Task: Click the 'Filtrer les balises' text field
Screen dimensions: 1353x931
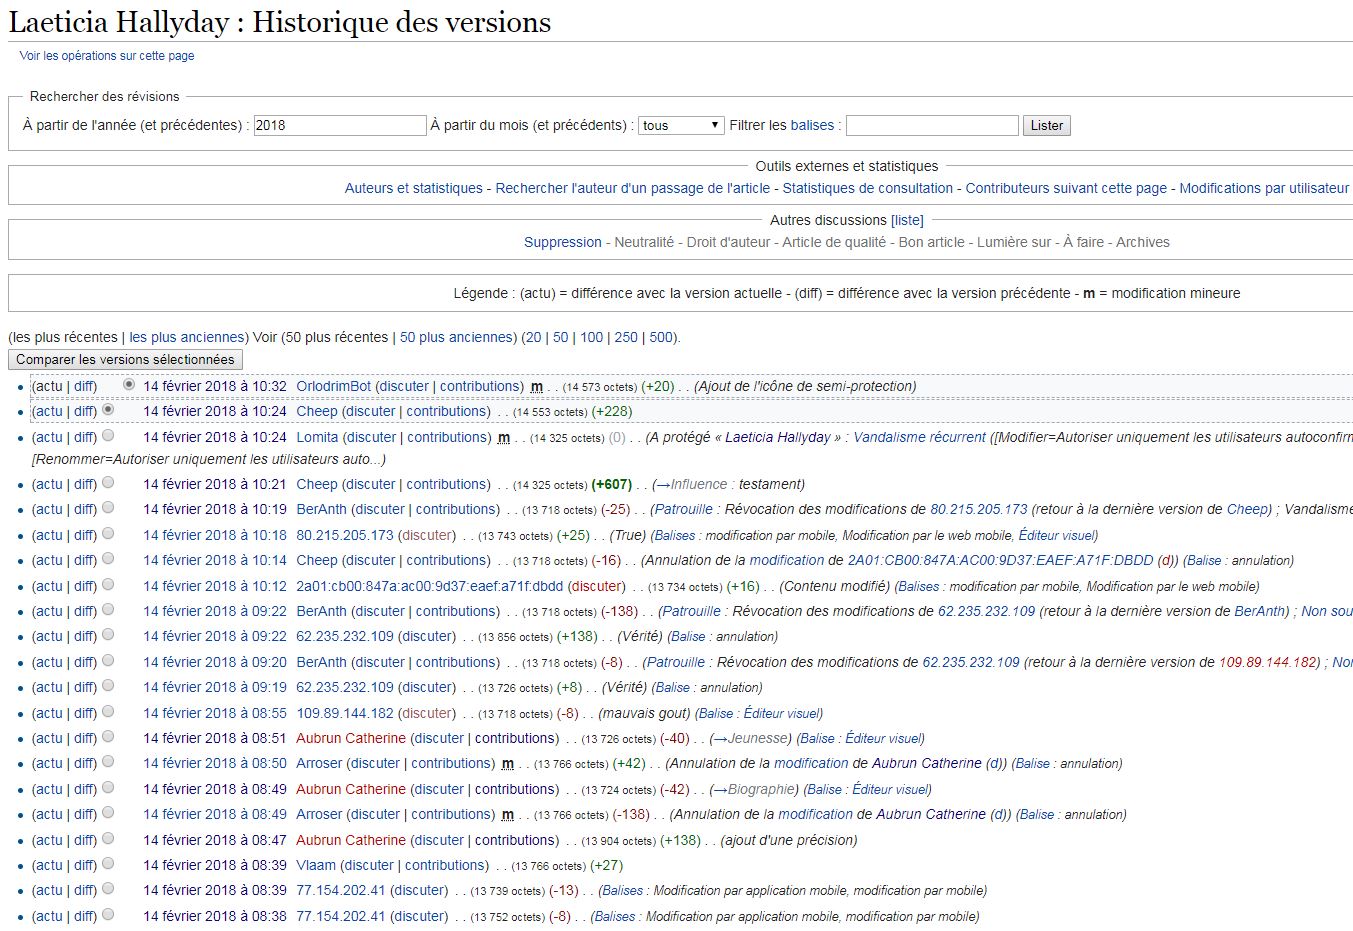Action: [932, 125]
